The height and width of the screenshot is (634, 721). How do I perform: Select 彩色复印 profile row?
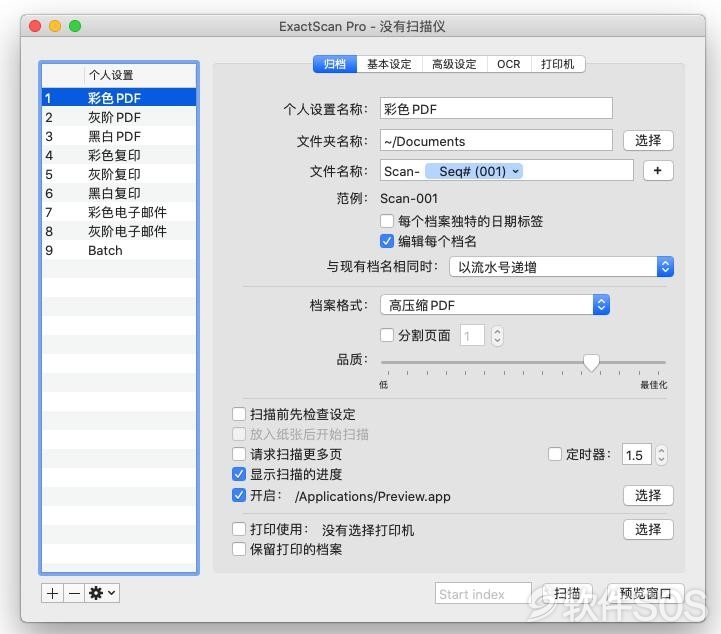point(119,155)
